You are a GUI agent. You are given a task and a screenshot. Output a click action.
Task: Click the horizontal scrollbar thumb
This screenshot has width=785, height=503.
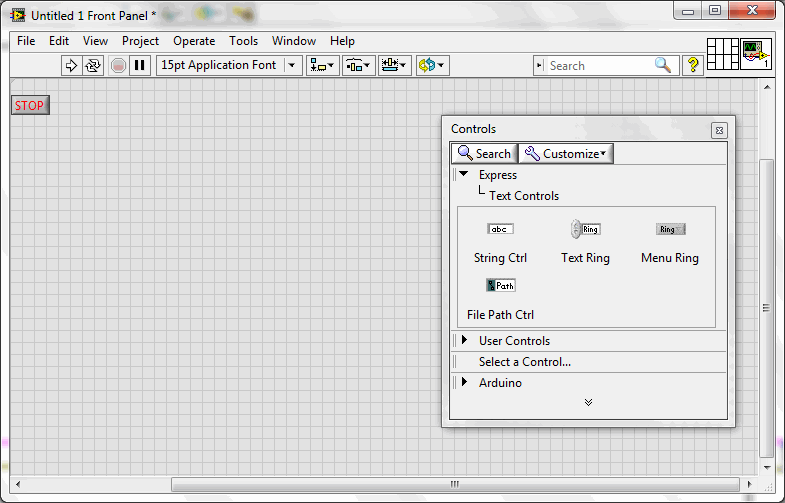coord(455,484)
